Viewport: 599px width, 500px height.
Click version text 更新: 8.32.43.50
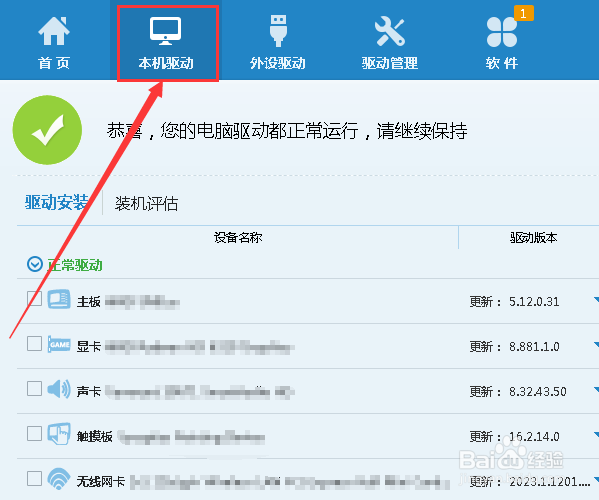[518, 392]
